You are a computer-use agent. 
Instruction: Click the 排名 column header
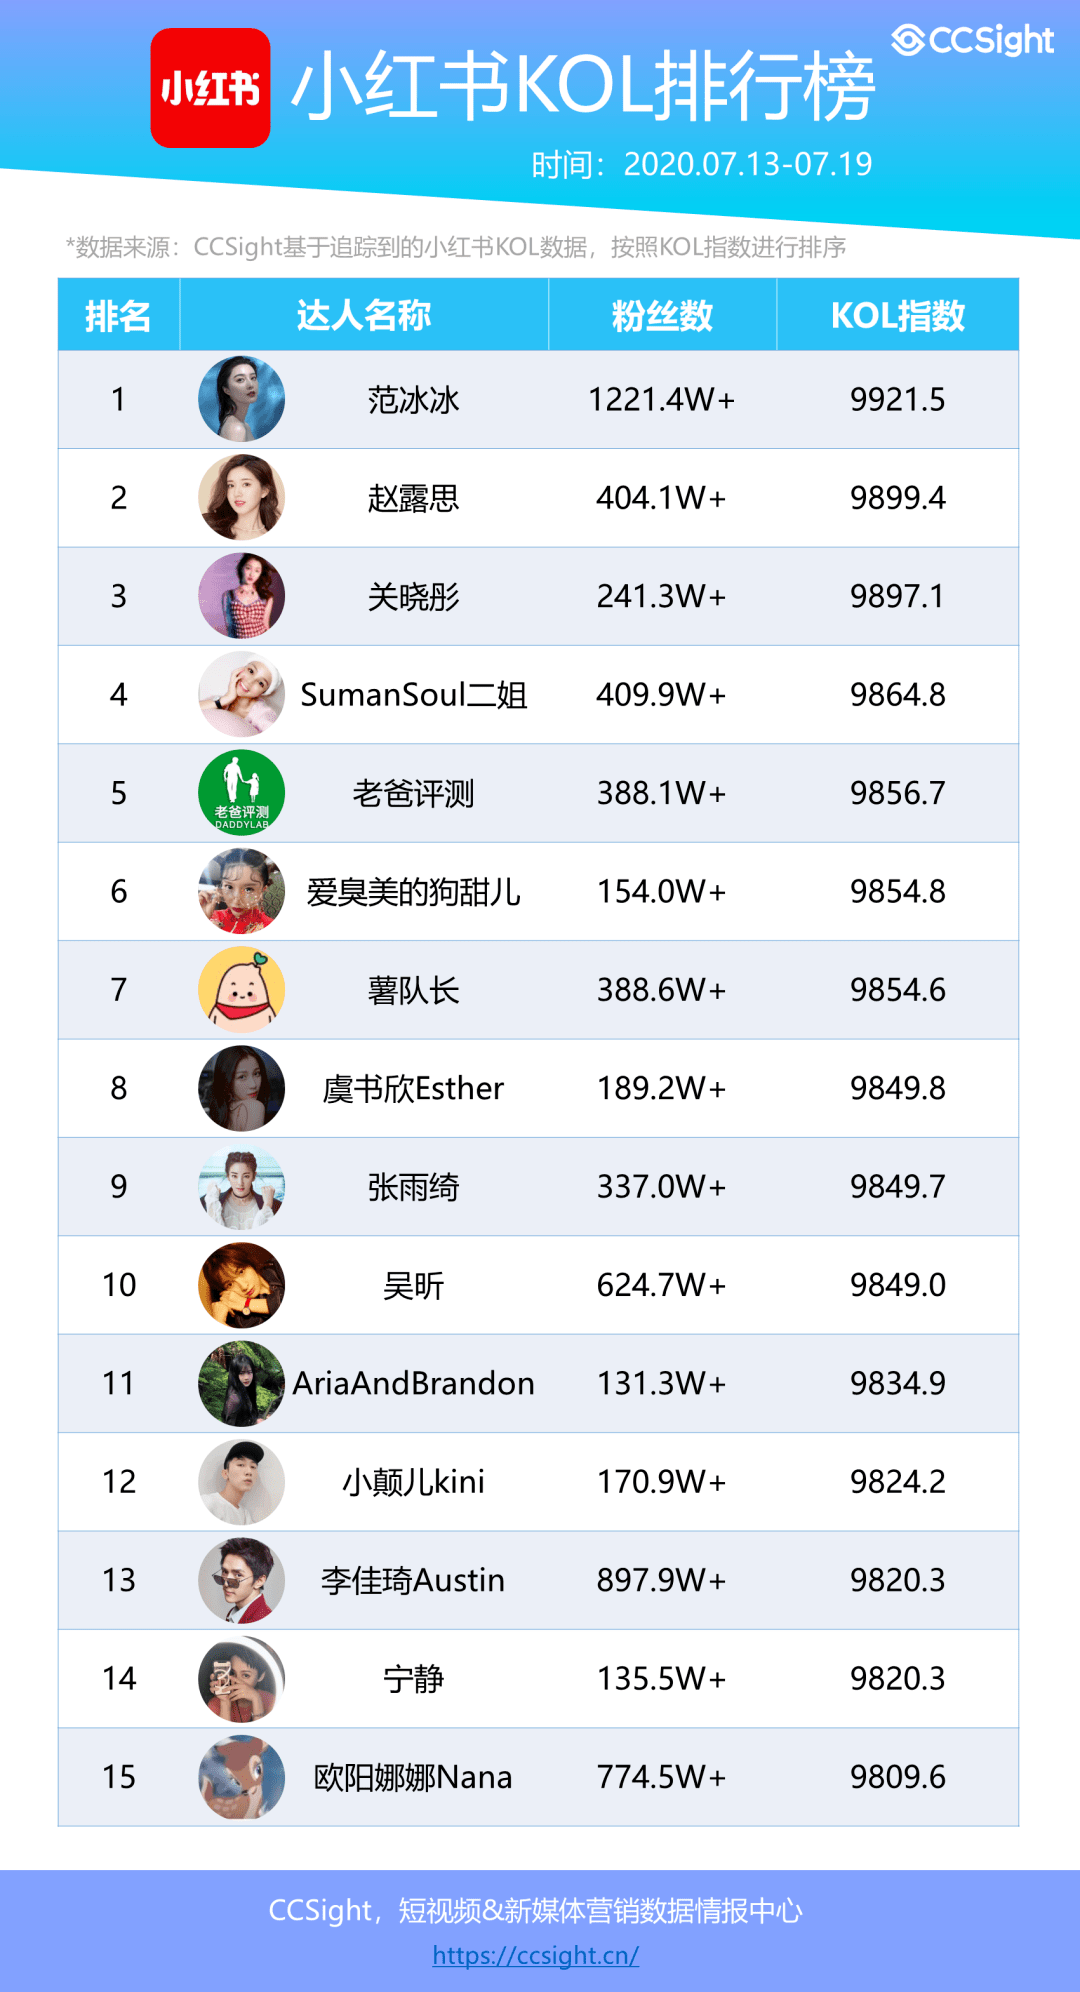(118, 315)
